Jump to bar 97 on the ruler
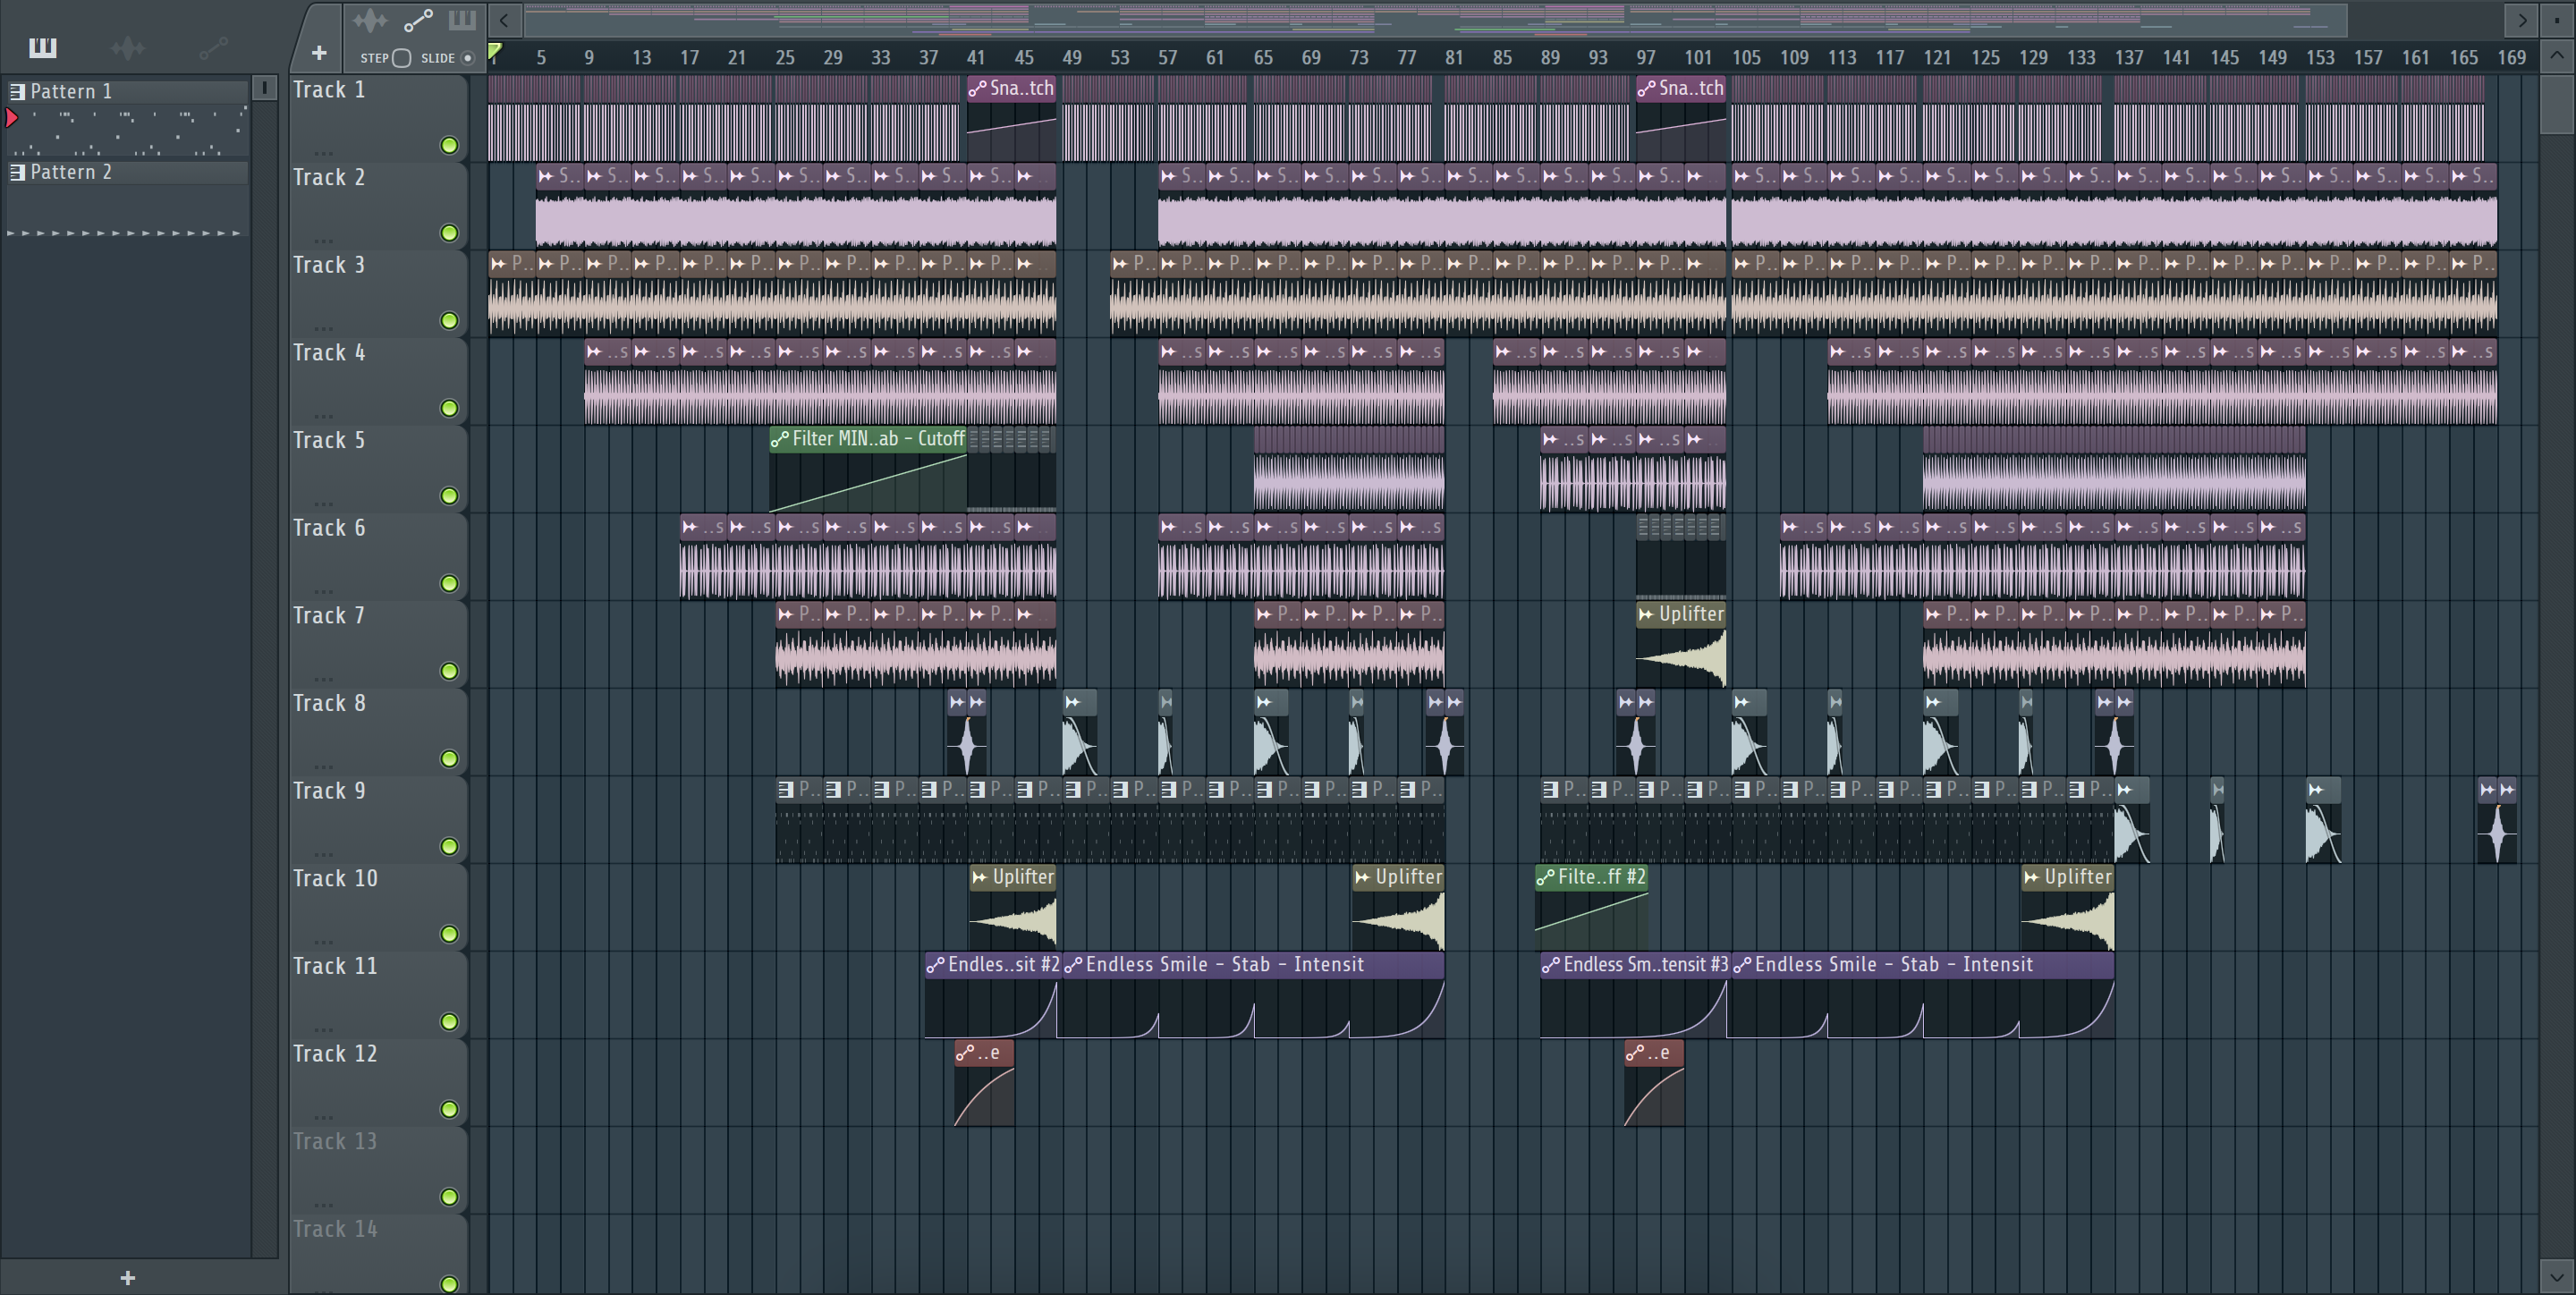 click(1646, 58)
